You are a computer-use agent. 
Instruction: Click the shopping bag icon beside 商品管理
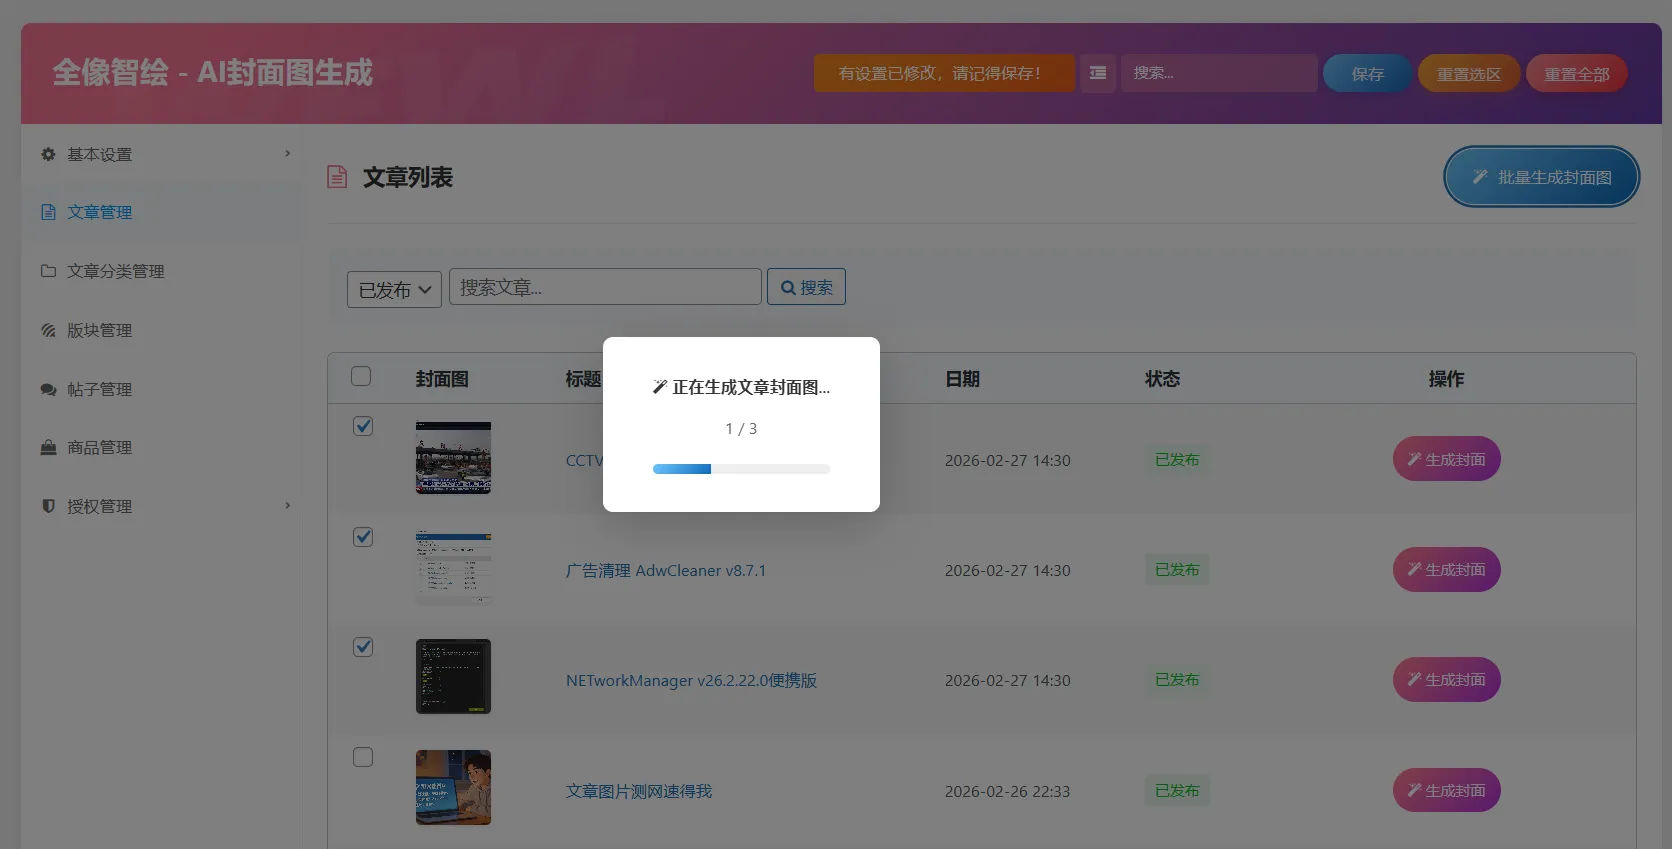[48, 447]
